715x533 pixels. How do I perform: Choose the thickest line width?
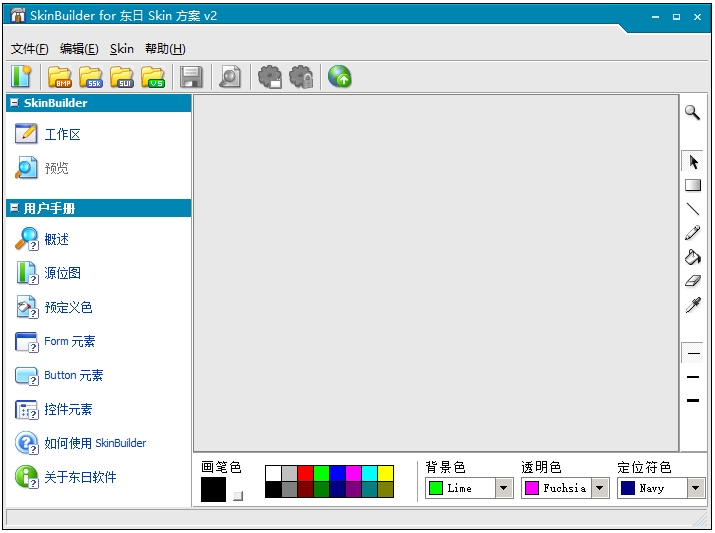tap(693, 401)
